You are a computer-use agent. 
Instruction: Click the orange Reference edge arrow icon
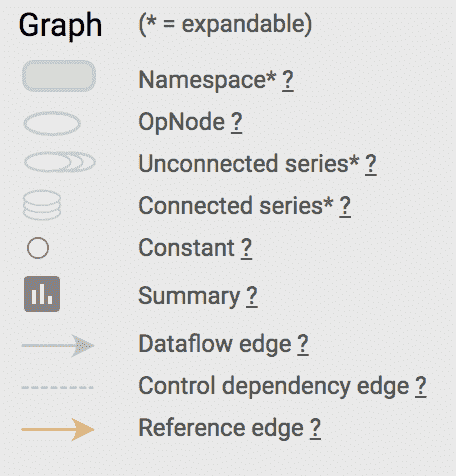[x=58, y=429]
